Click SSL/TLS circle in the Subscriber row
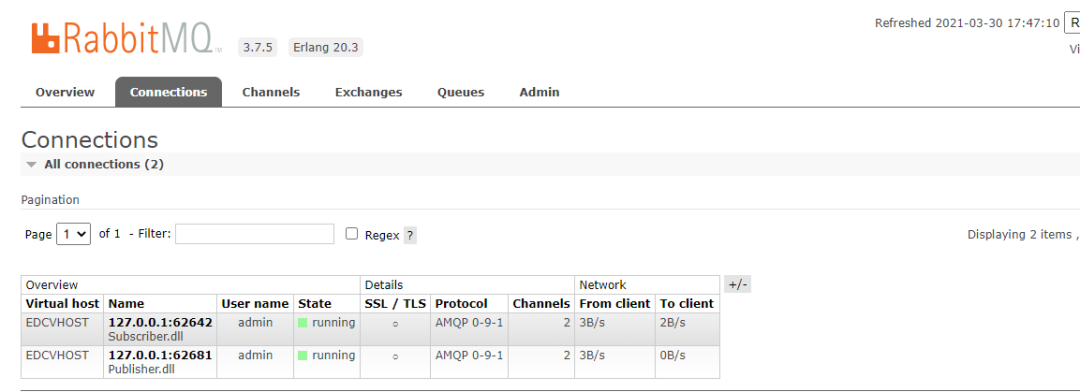 pyautogui.click(x=395, y=324)
